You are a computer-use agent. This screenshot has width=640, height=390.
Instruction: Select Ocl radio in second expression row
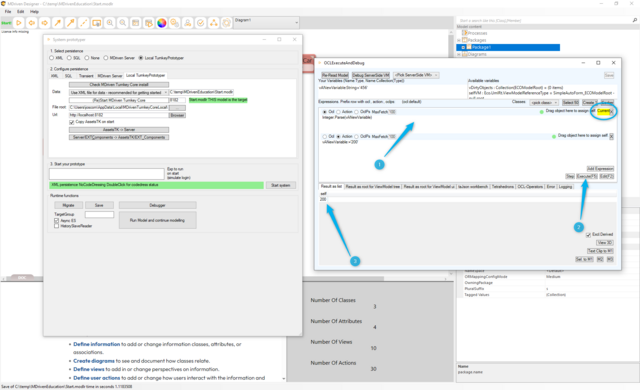[324, 137]
